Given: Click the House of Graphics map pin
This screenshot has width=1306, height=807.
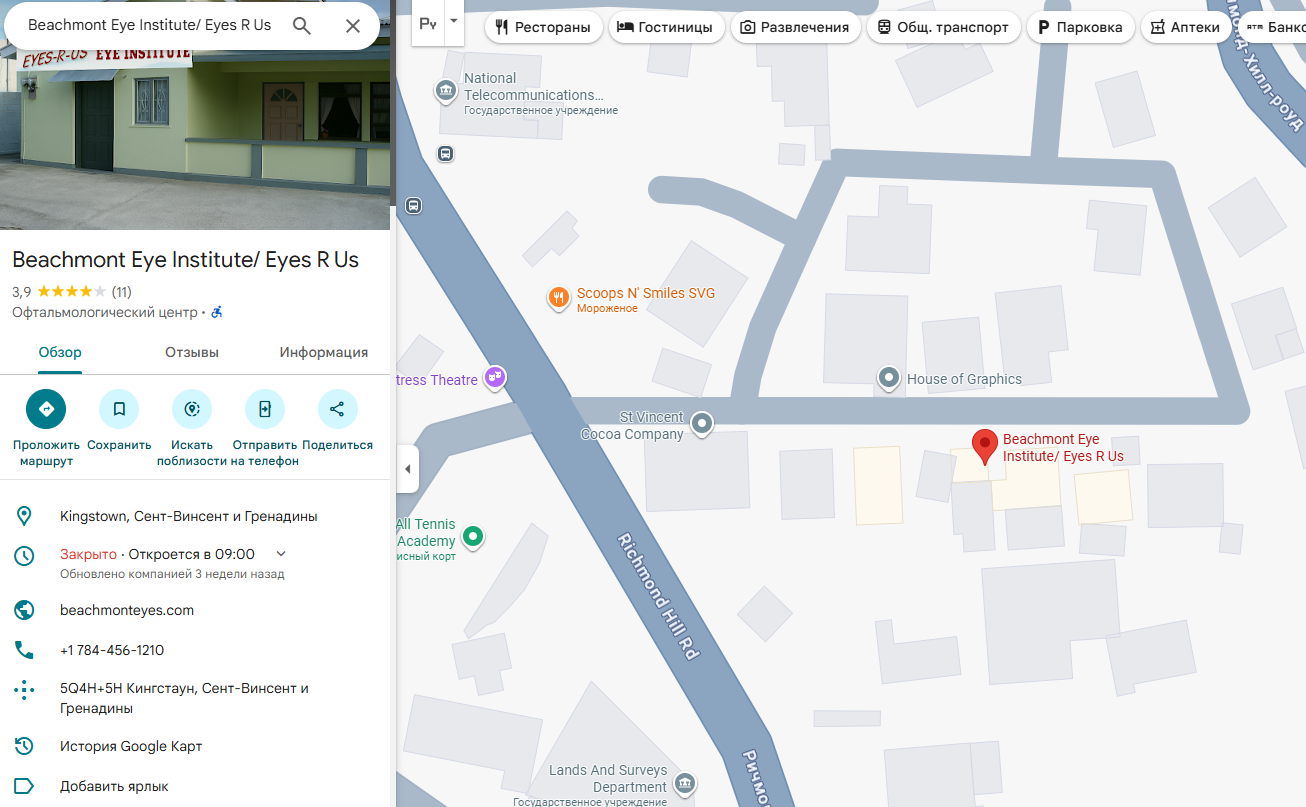Looking at the screenshot, I should tap(889, 378).
